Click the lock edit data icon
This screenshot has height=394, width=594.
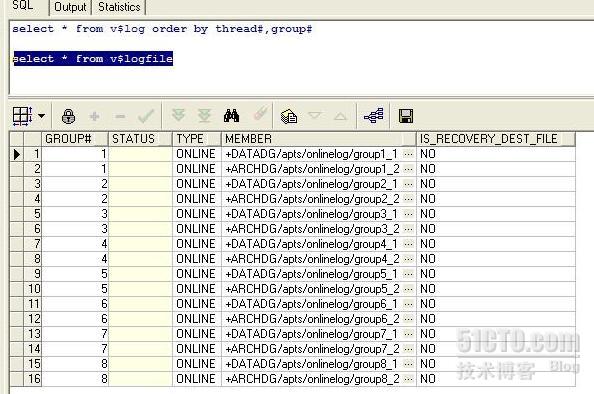pos(68,116)
